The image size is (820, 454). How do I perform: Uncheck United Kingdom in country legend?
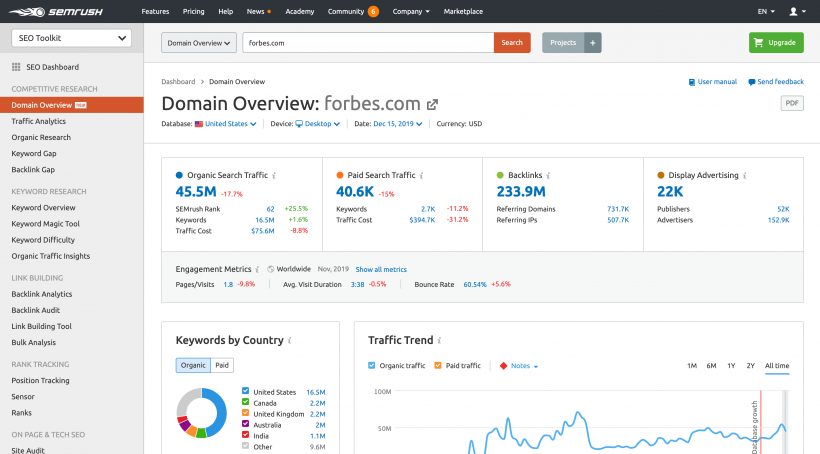pos(245,413)
